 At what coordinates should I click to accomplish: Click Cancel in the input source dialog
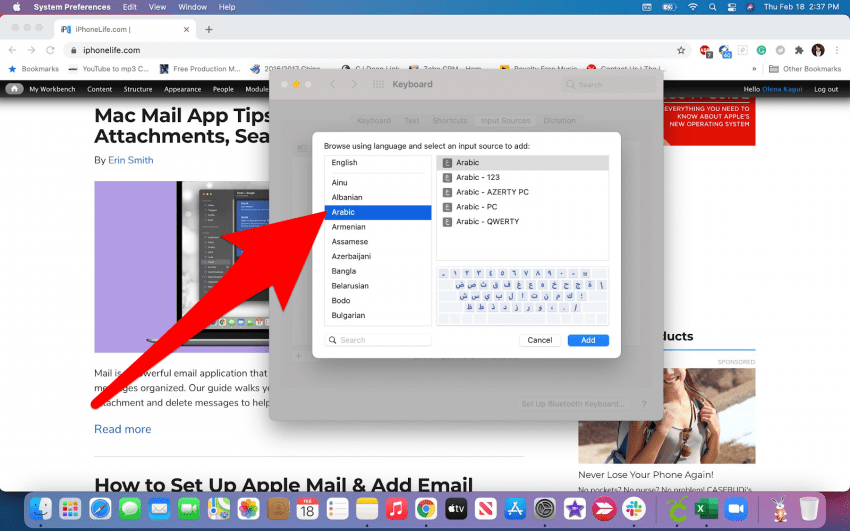[540, 340]
